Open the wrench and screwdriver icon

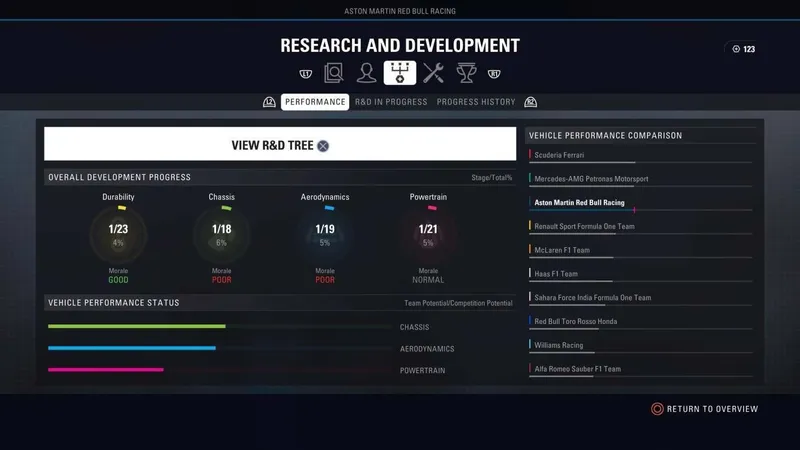(433, 73)
